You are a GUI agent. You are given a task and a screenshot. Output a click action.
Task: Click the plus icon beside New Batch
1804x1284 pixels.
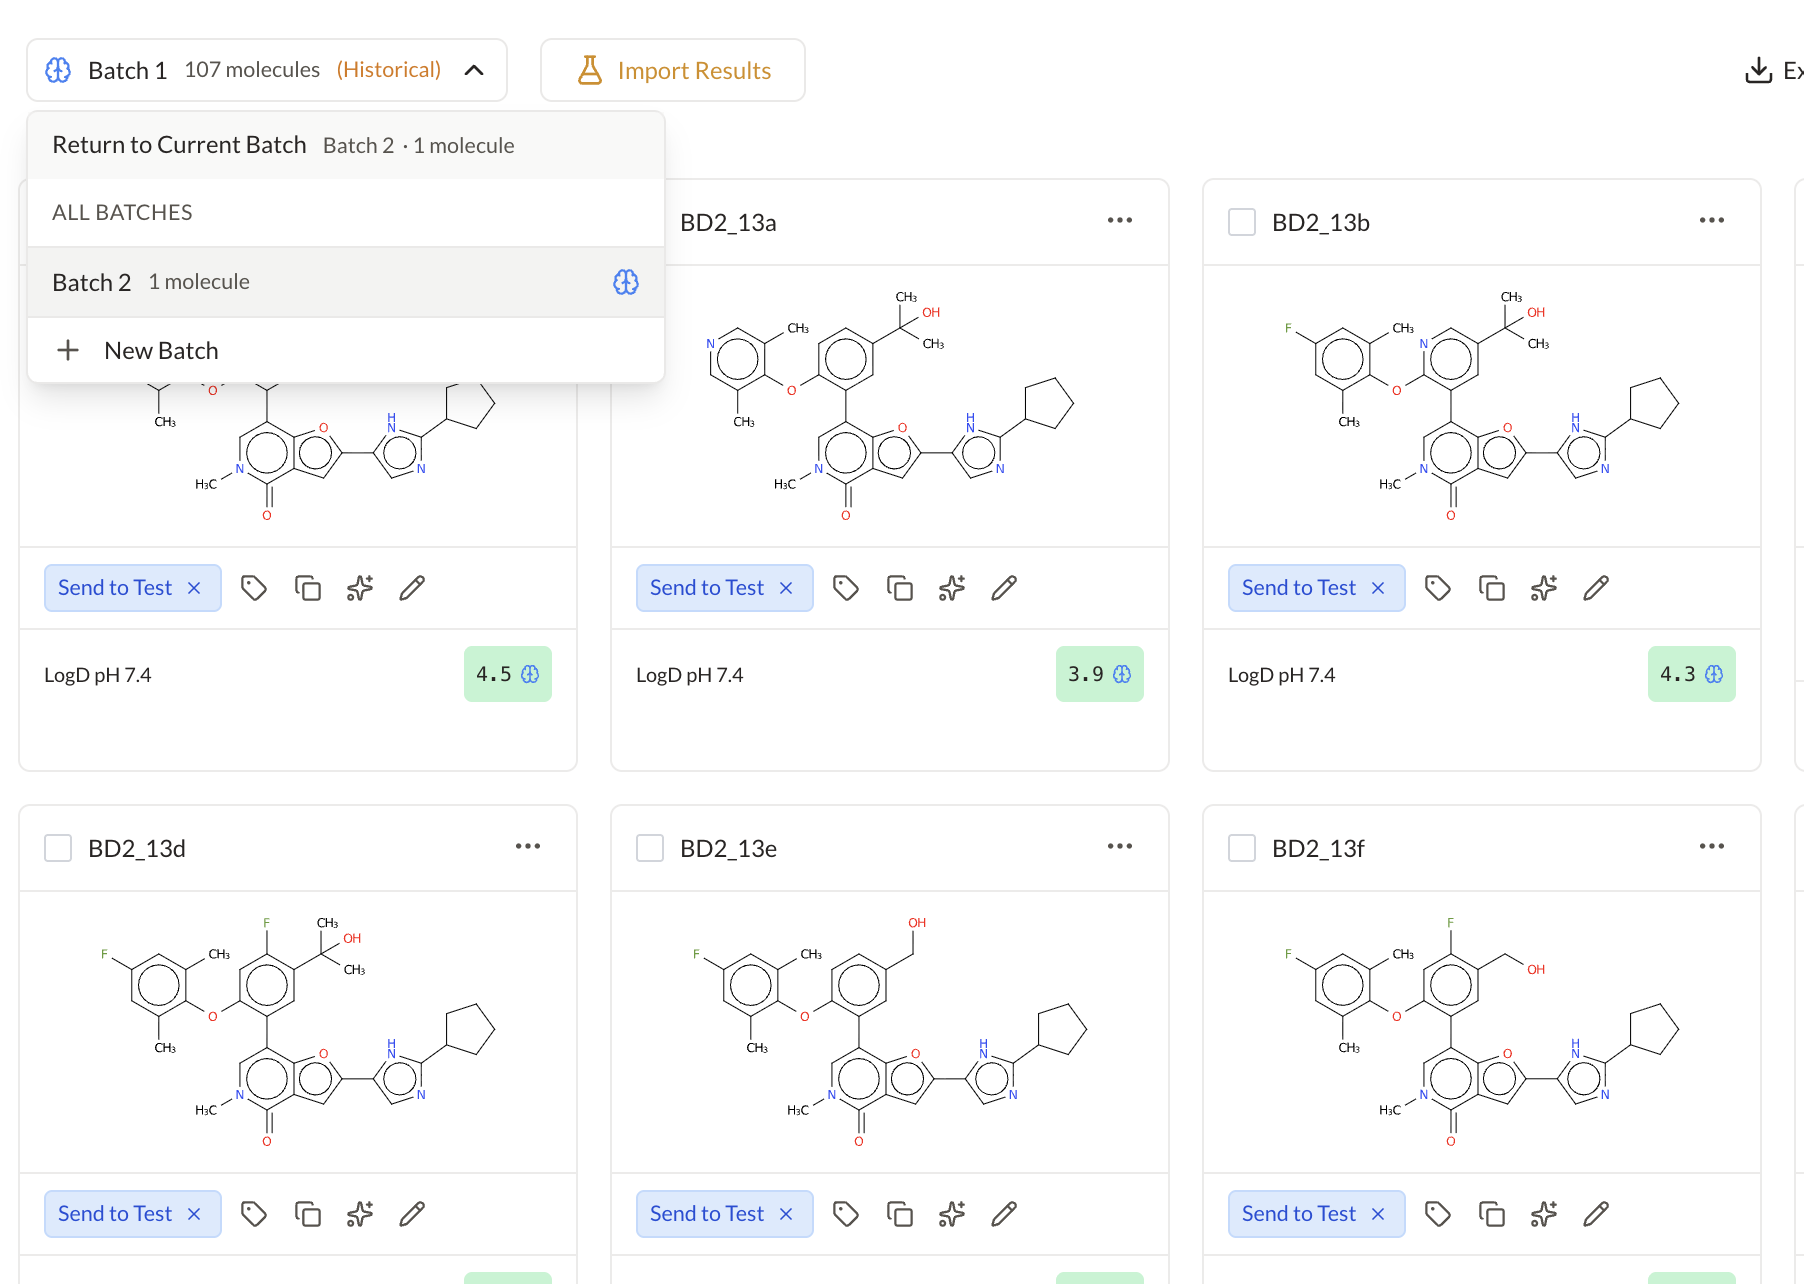(68, 350)
